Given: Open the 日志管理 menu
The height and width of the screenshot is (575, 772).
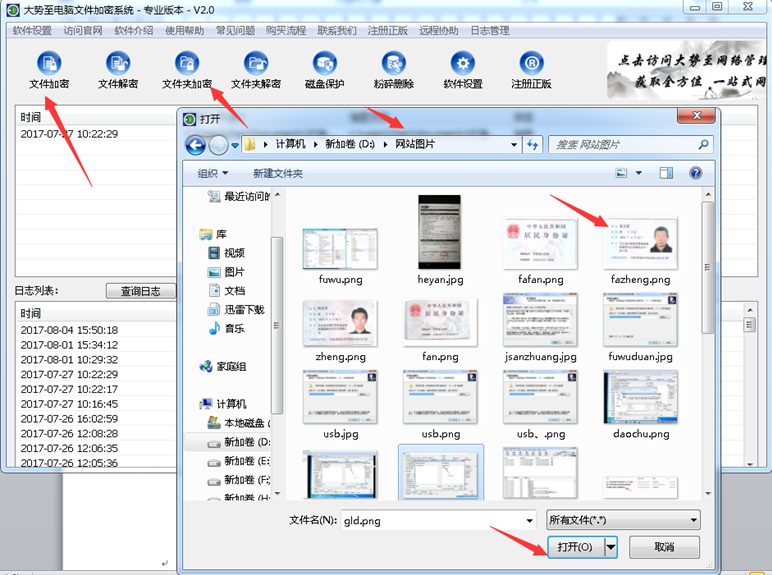Looking at the screenshot, I should point(489,31).
